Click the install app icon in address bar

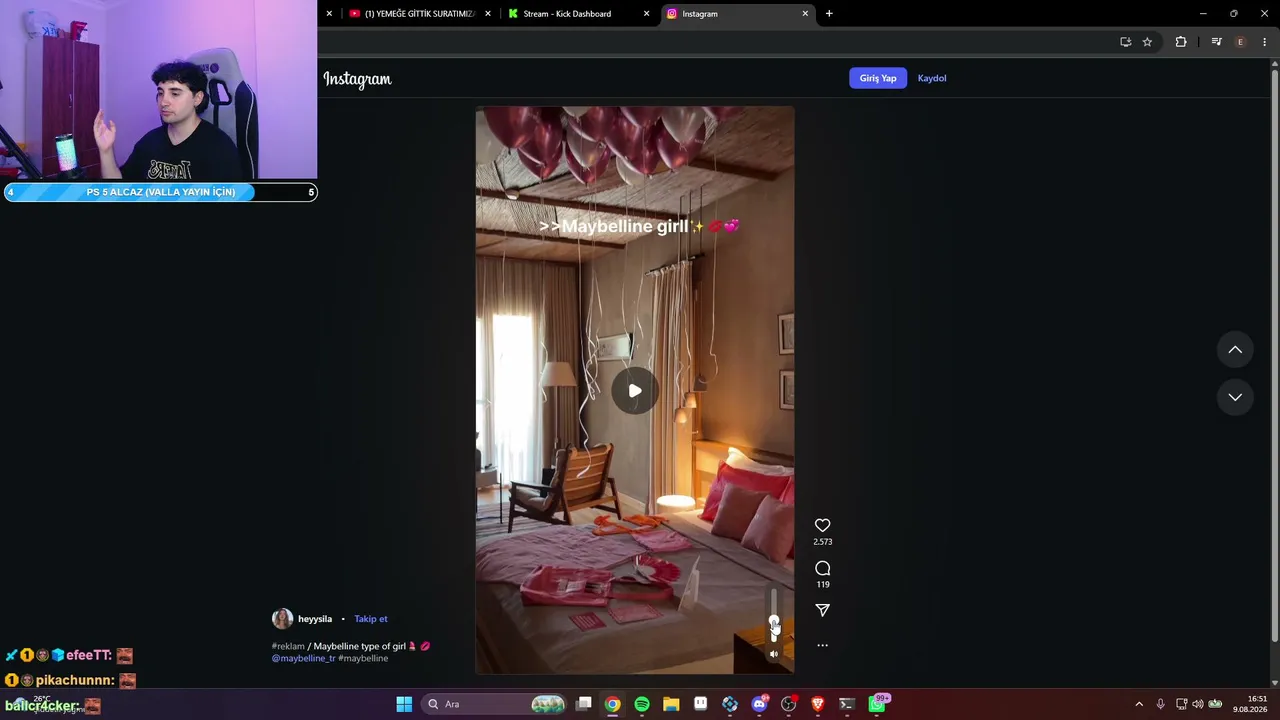(x=1125, y=42)
